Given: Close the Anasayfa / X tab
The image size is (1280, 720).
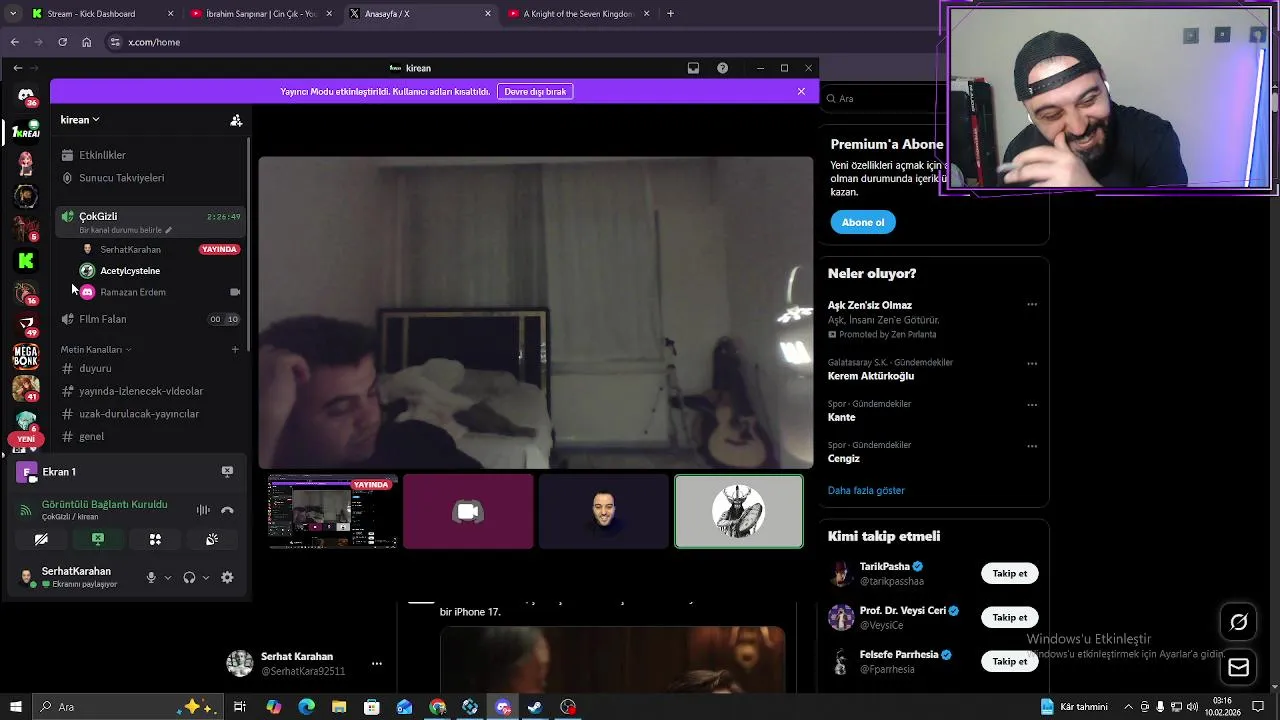Looking at the screenshot, I should click(488, 14).
